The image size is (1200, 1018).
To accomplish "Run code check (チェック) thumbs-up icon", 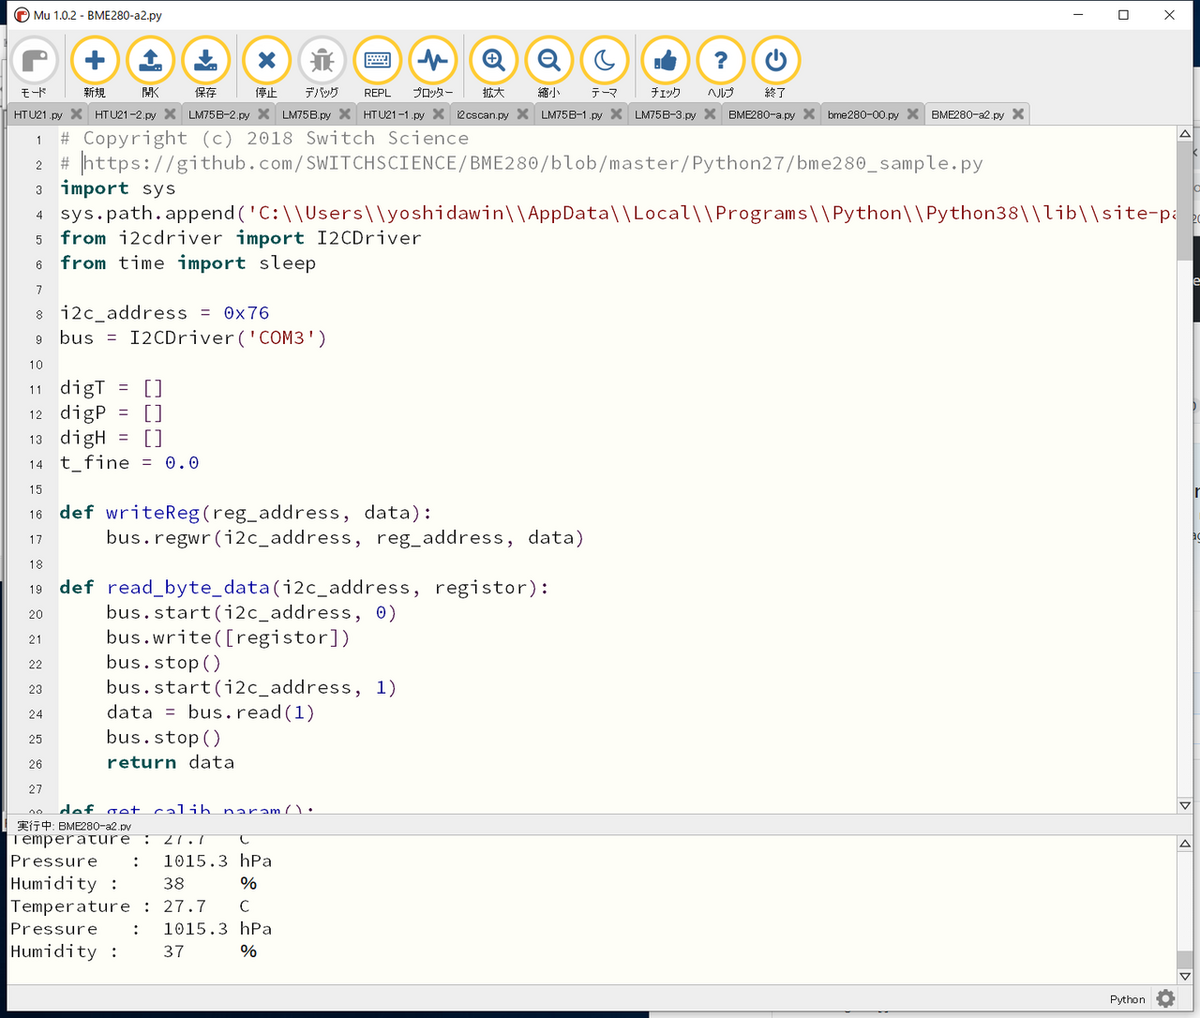I will pos(665,62).
